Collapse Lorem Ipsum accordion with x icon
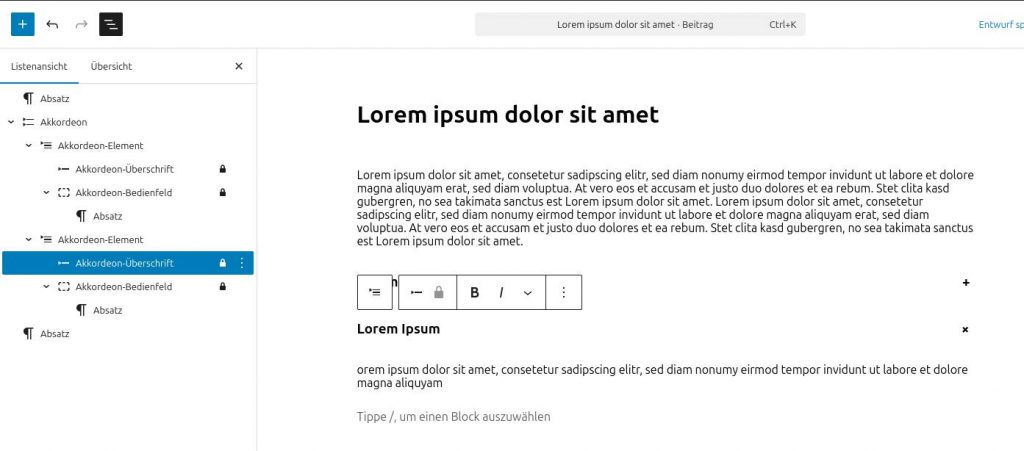The image size is (1024, 451). click(965, 330)
